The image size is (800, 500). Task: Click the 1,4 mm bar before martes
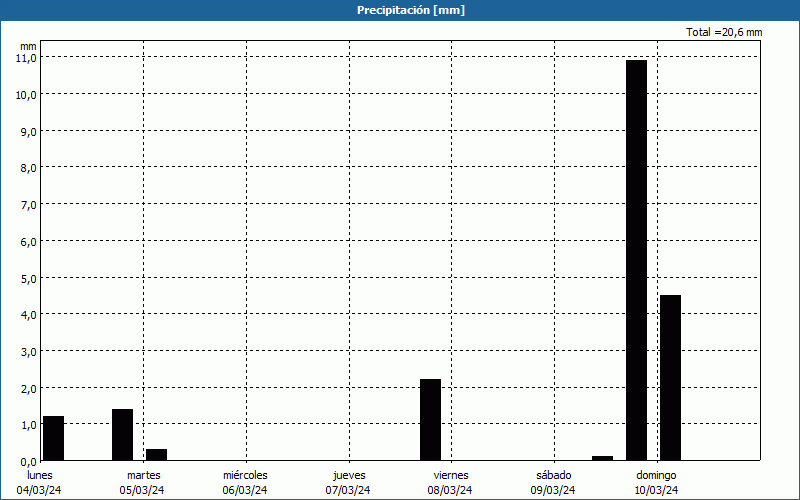coord(122,435)
